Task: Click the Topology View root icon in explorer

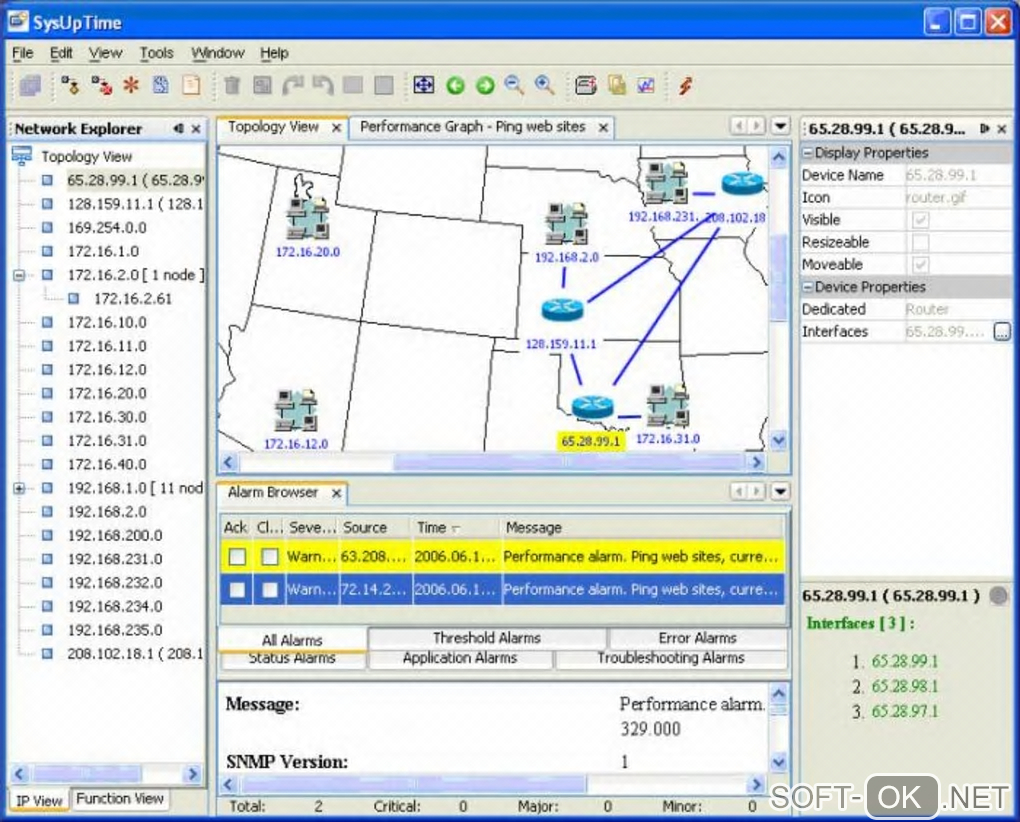Action: (22, 156)
